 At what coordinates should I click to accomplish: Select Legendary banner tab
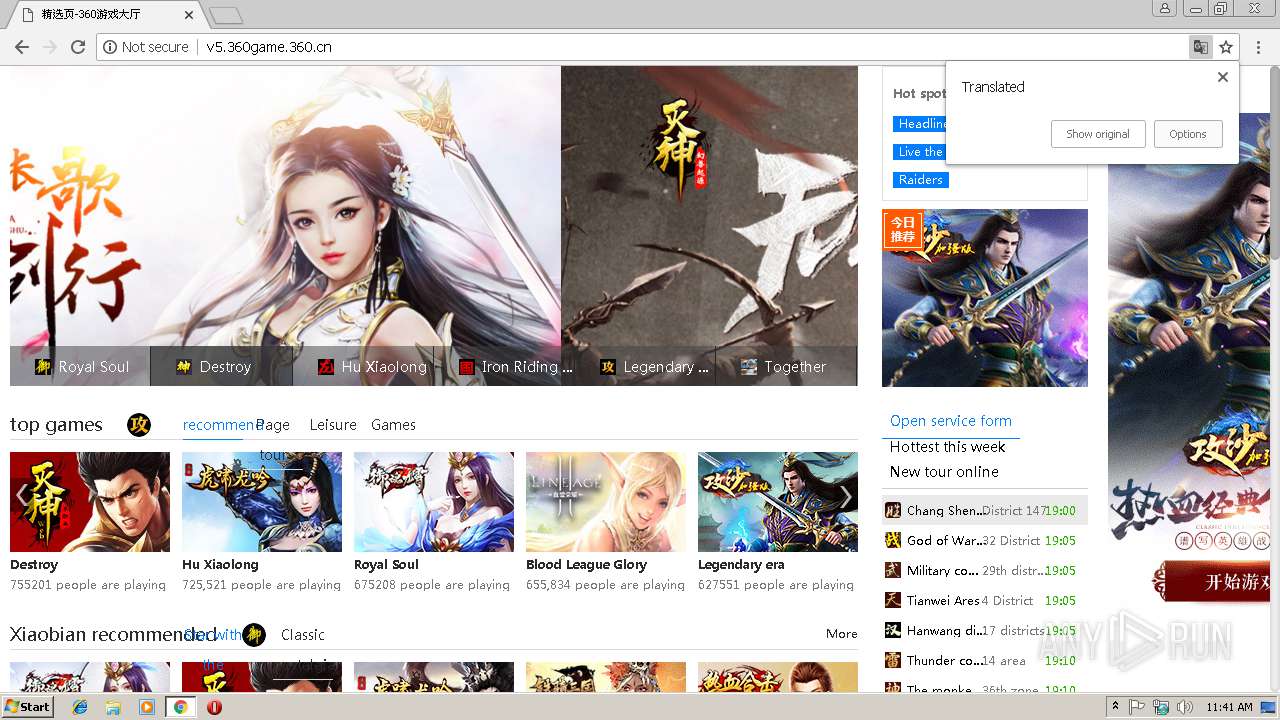[645, 367]
